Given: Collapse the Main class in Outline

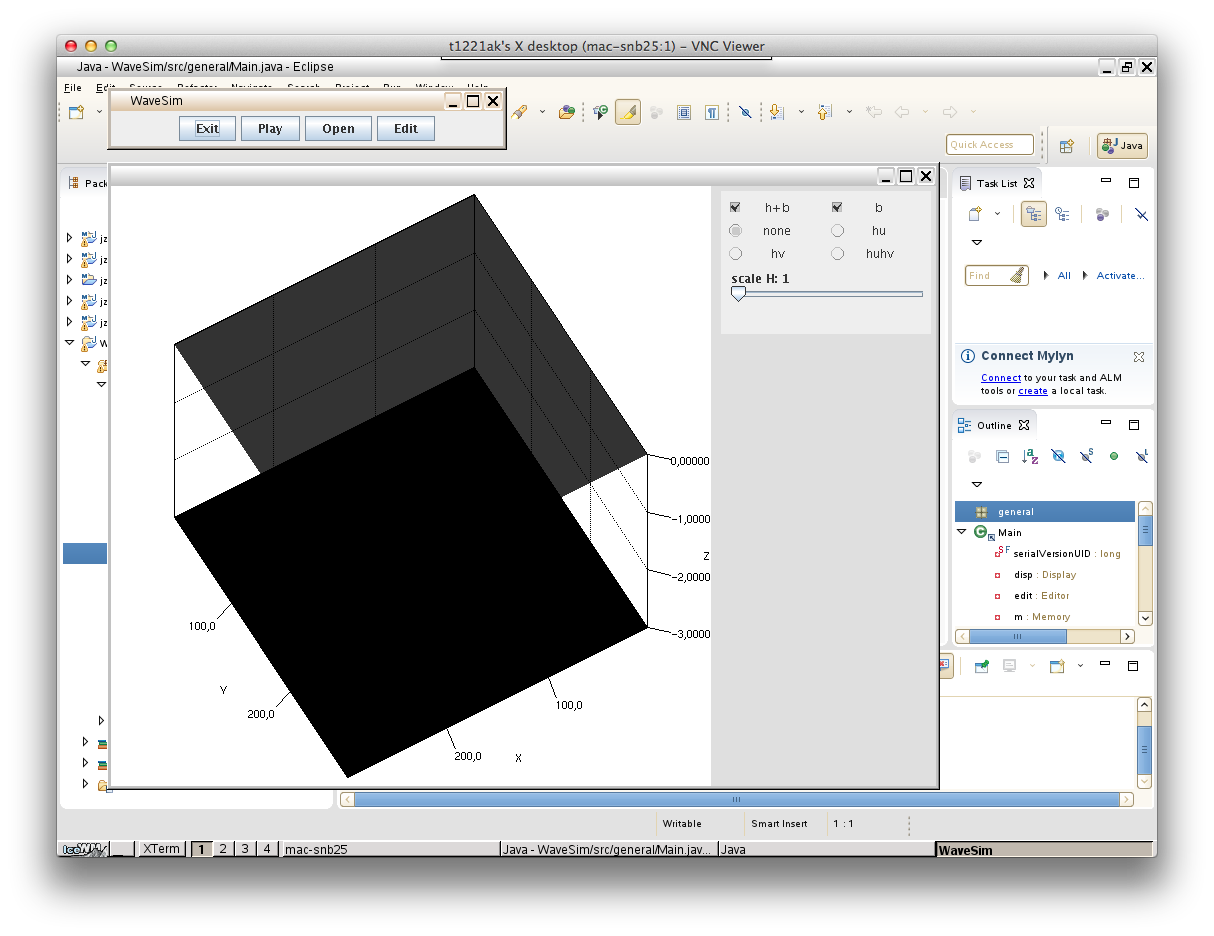Looking at the screenshot, I should coord(962,532).
